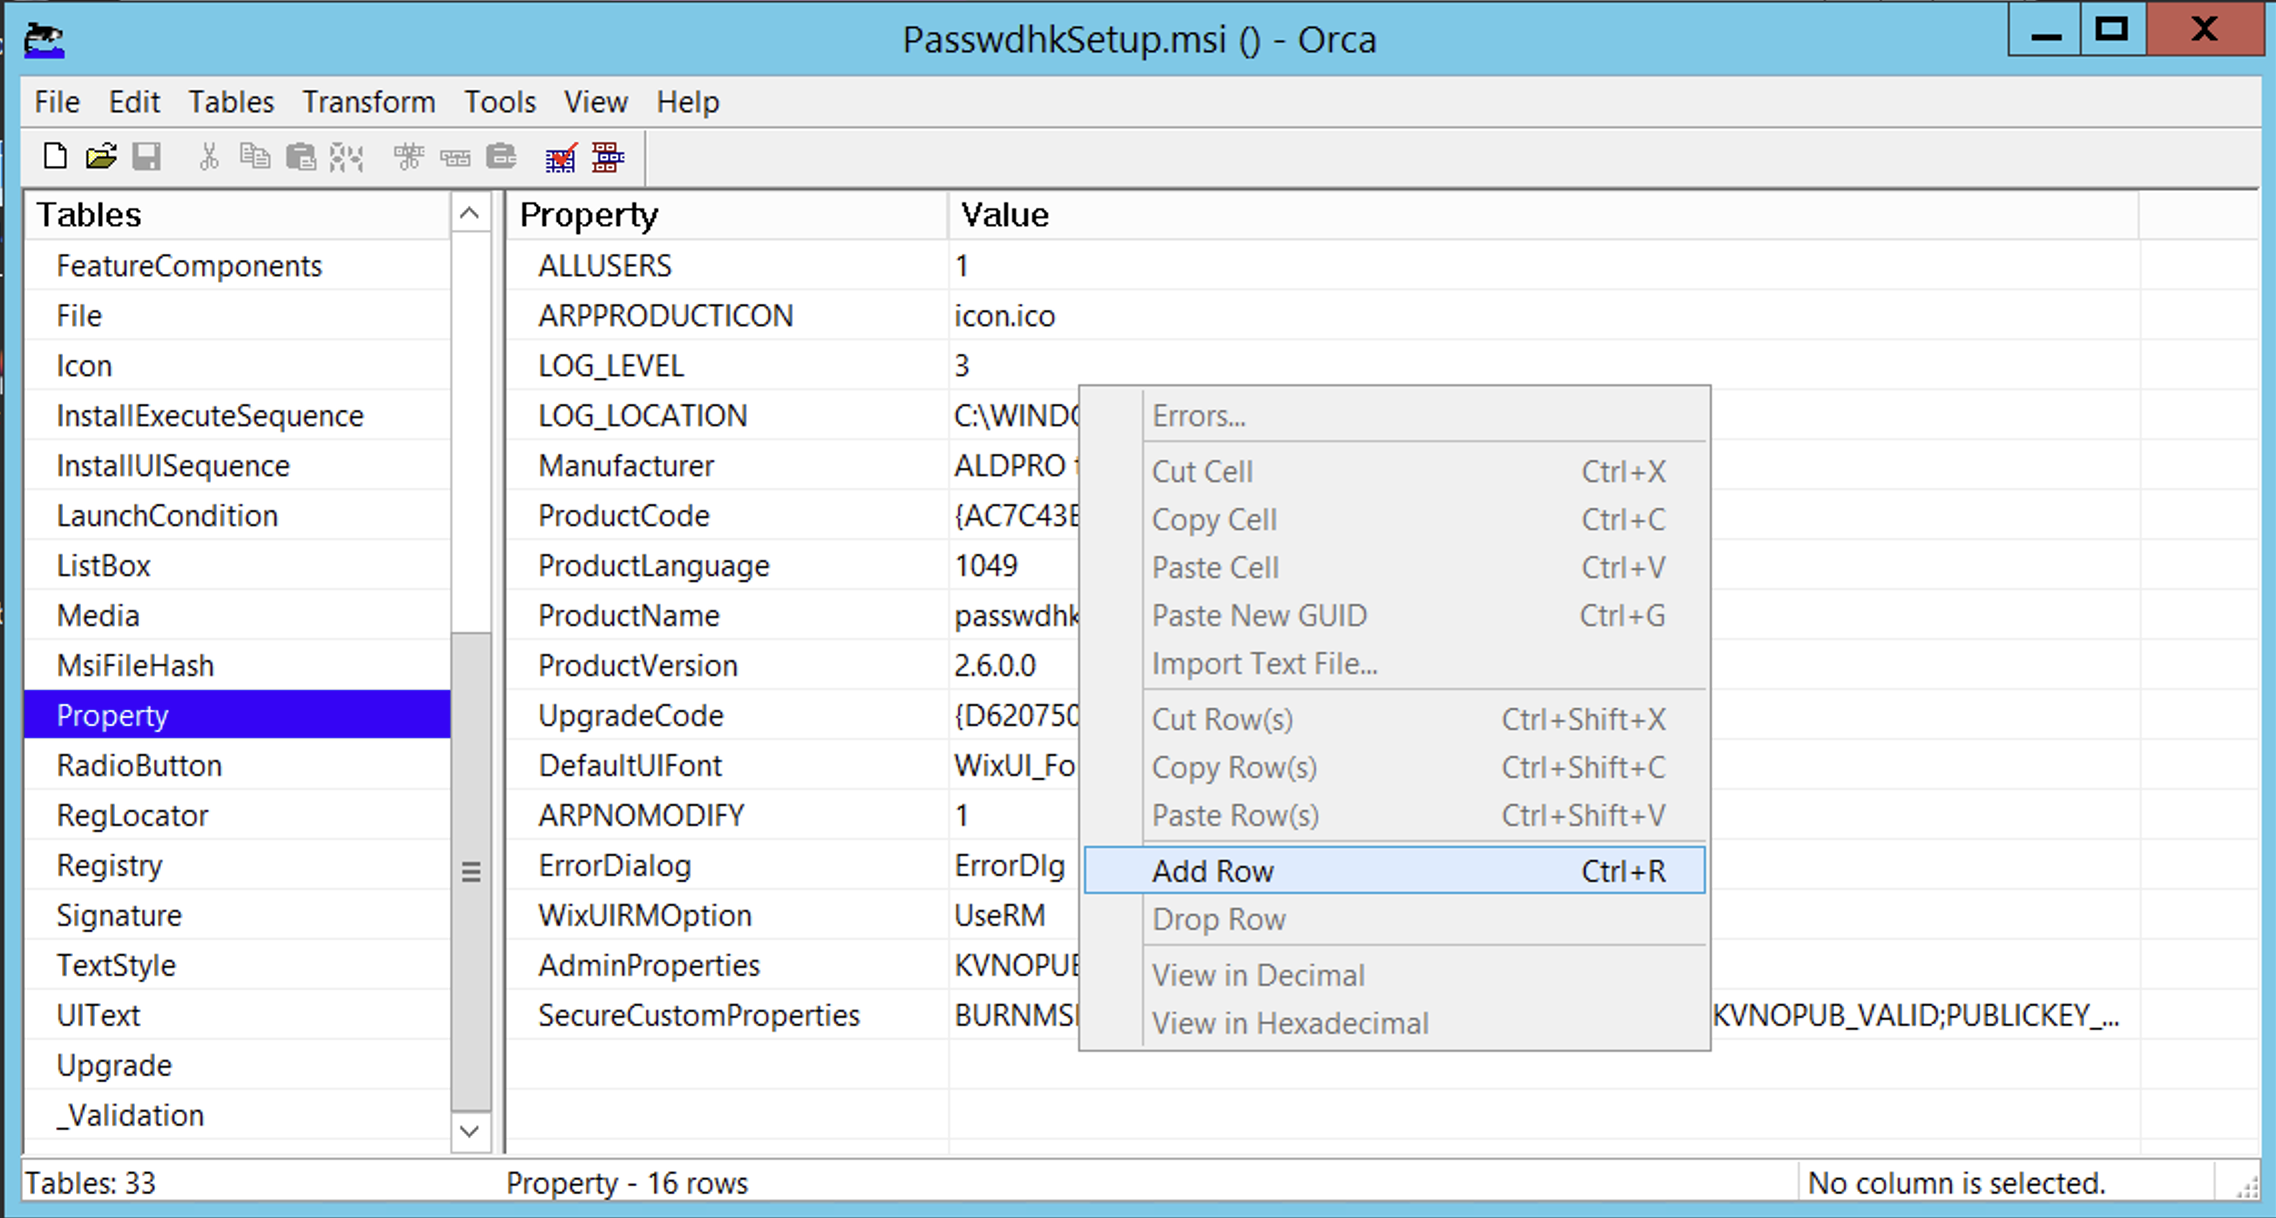Select the Registry table in list

(109, 865)
